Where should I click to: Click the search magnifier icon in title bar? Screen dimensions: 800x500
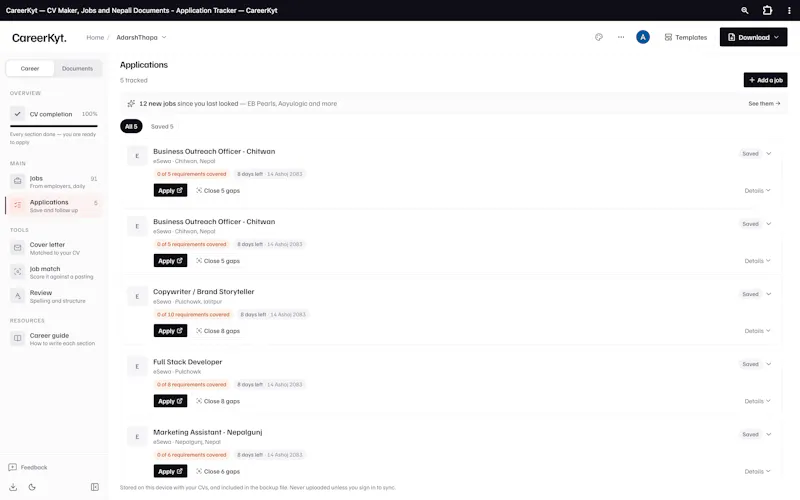pos(744,10)
